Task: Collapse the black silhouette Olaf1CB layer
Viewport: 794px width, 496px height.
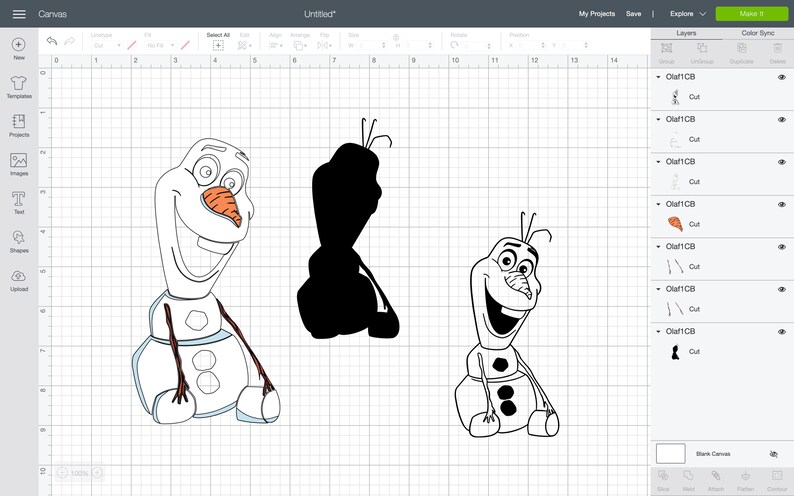Action: point(658,332)
